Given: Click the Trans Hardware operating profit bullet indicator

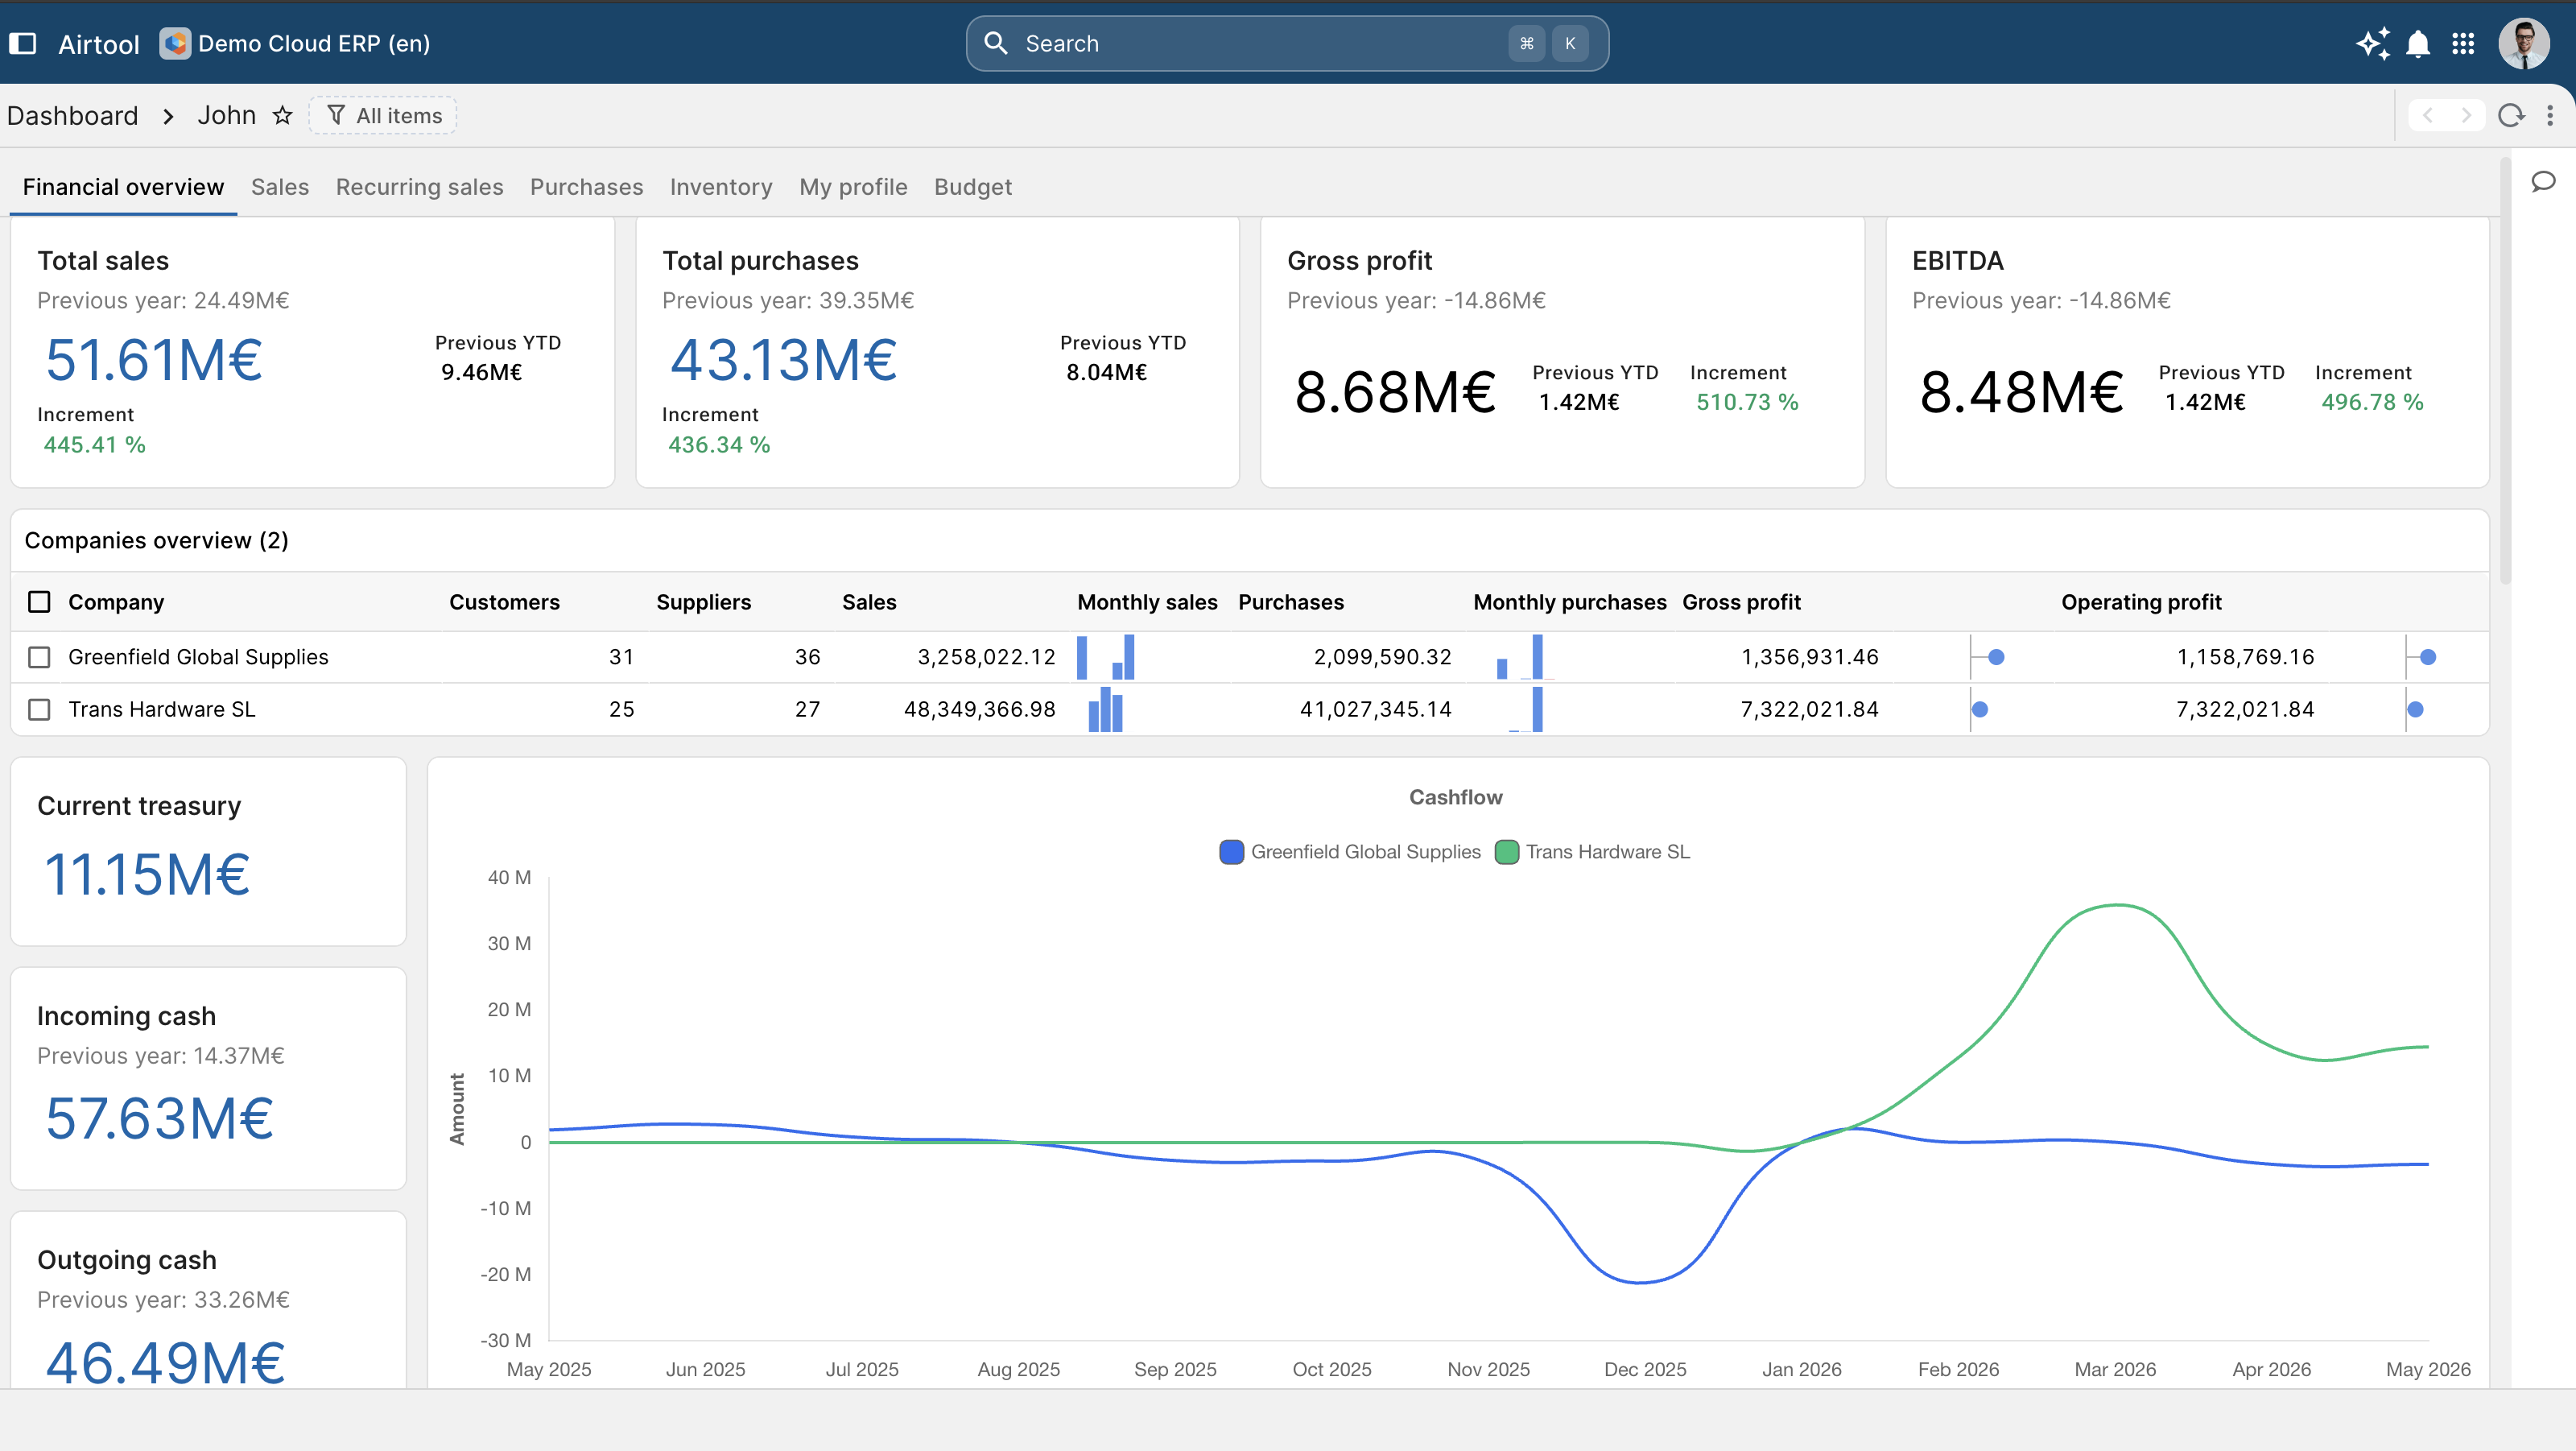Looking at the screenshot, I should [2414, 709].
